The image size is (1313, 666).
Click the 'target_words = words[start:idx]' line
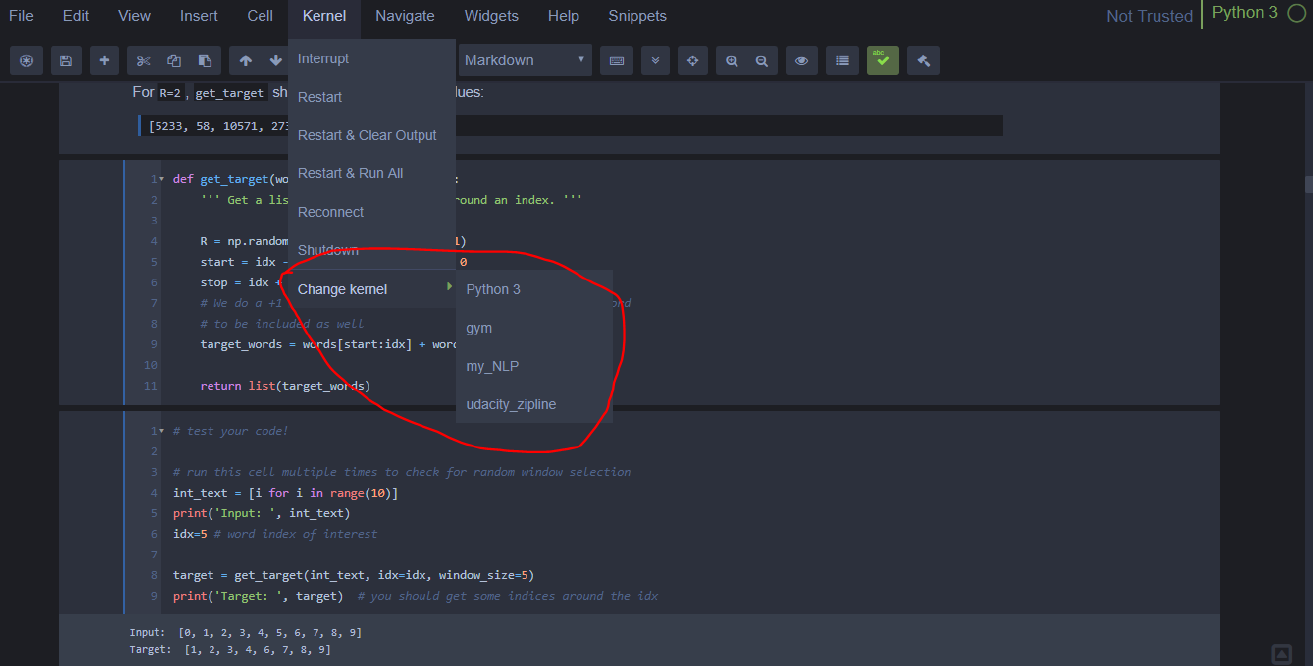click(329, 344)
